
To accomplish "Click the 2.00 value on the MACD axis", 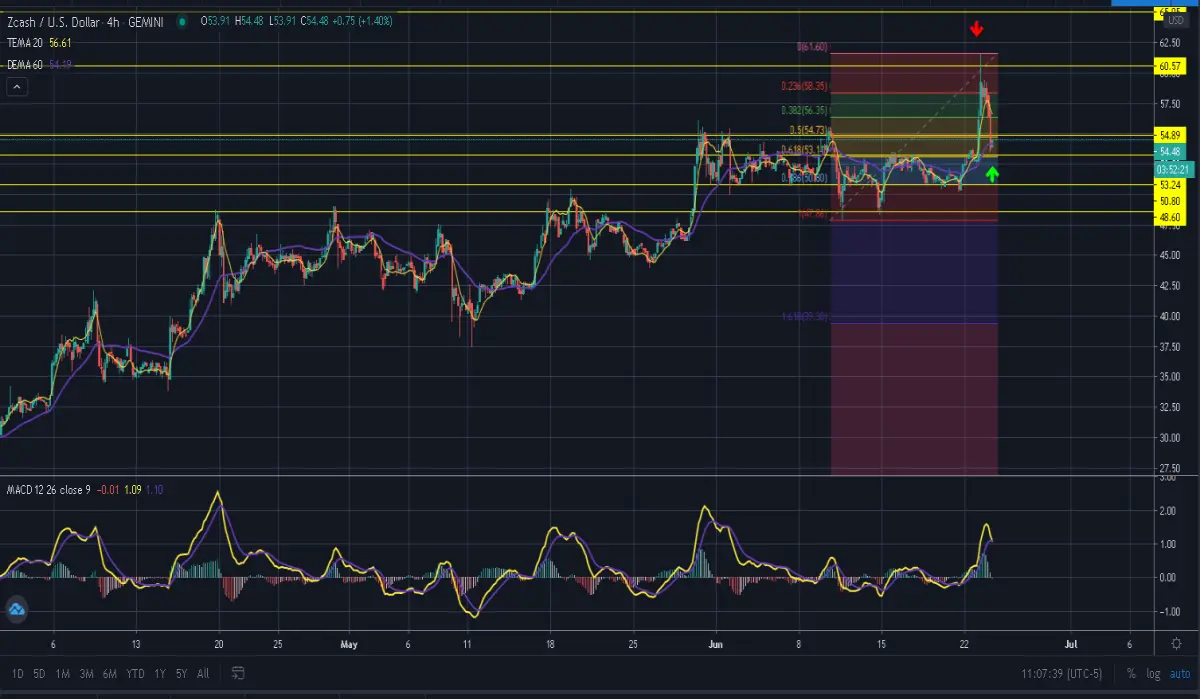I will click(x=1166, y=511).
